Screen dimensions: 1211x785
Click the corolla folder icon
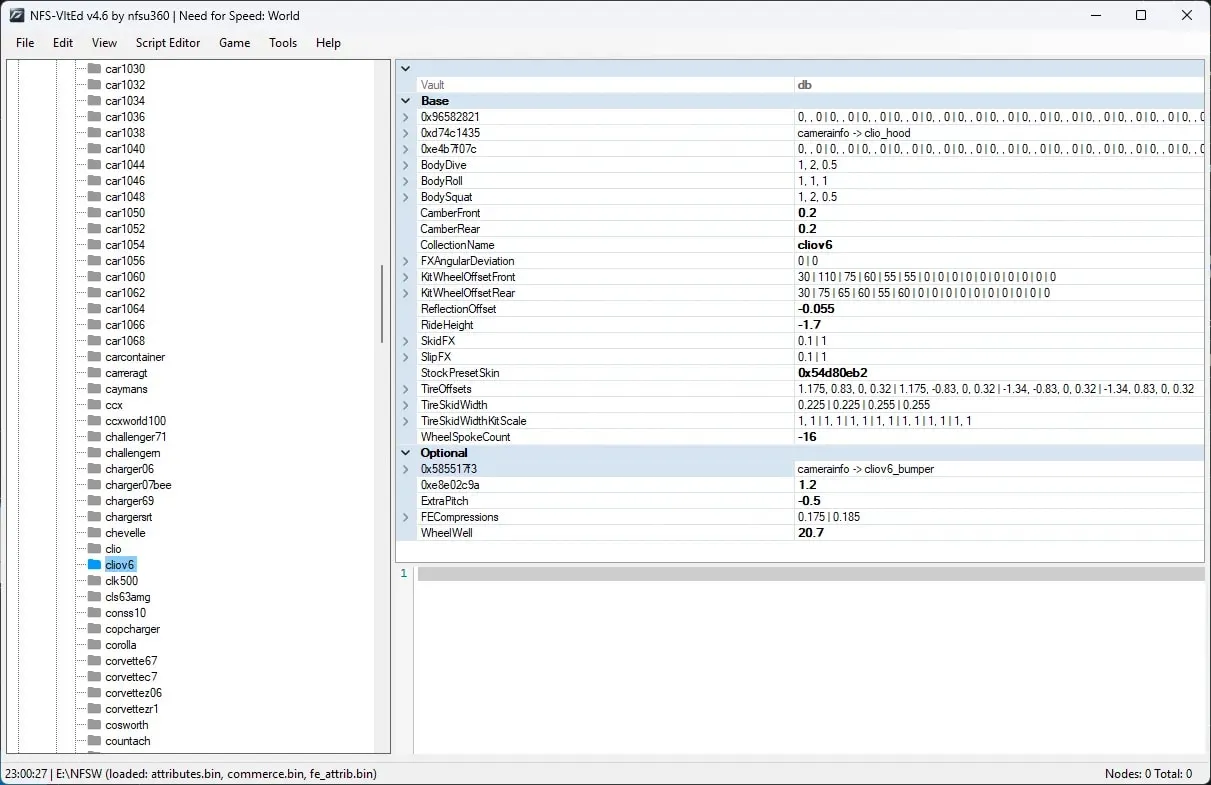pos(95,645)
